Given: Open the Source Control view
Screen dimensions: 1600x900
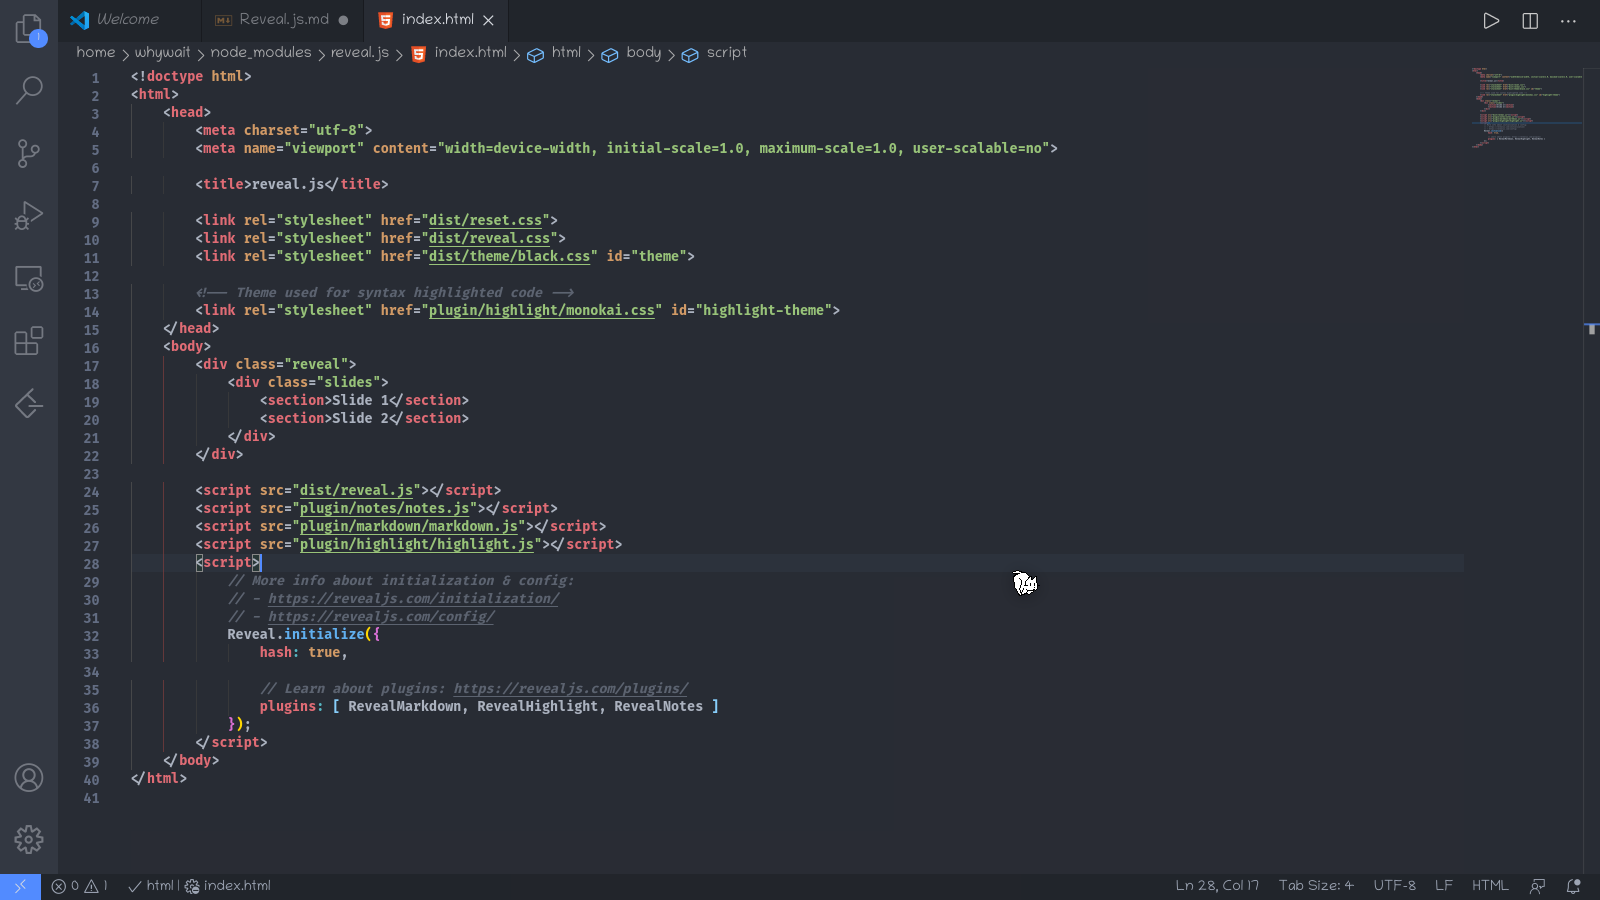Looking at the screenshot, I should point(29,153).
